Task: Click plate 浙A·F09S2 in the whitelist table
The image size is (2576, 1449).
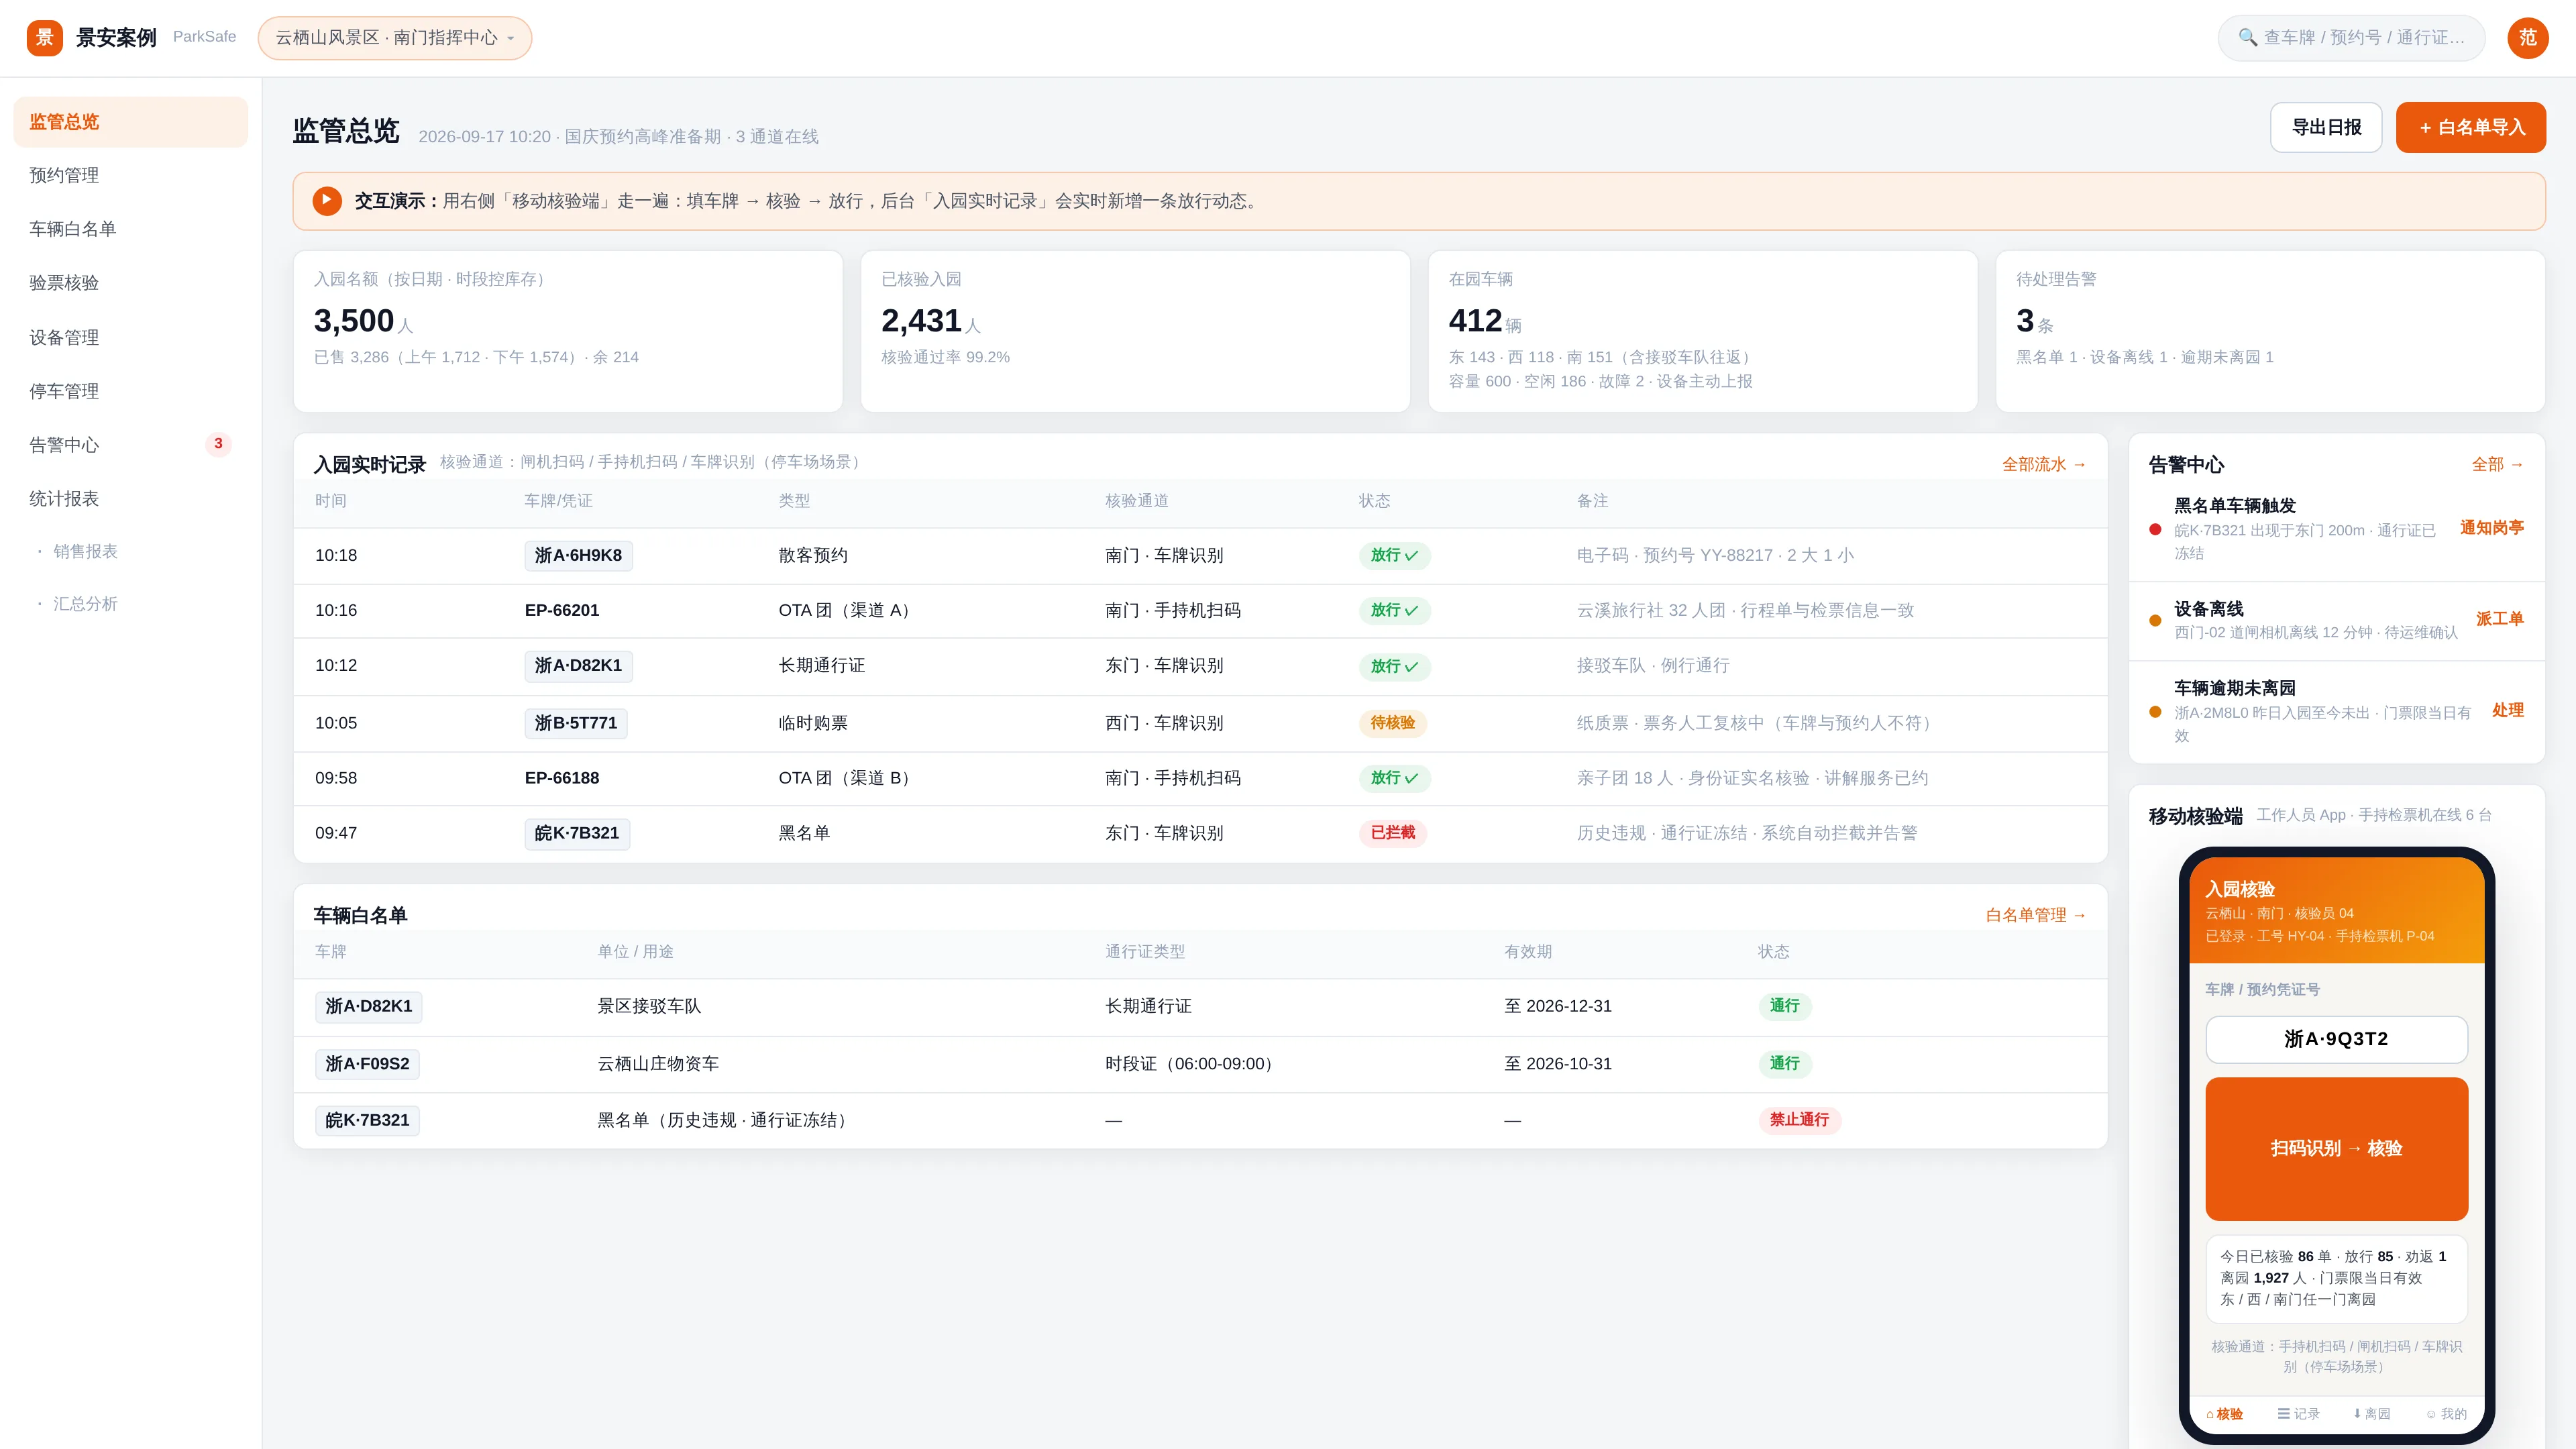Action: point(367,1064)
